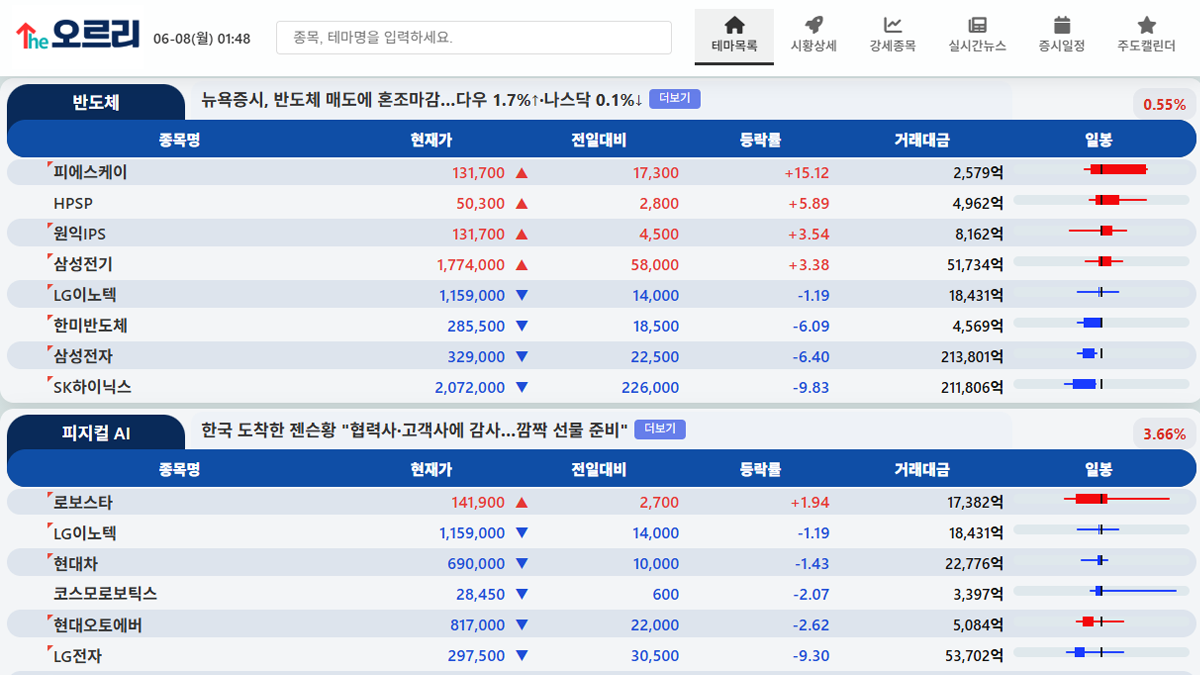The width and height of the screenshot is (1200, 675).
Task: Click the up arrow beside HPSP price
Action: (520, 204)
